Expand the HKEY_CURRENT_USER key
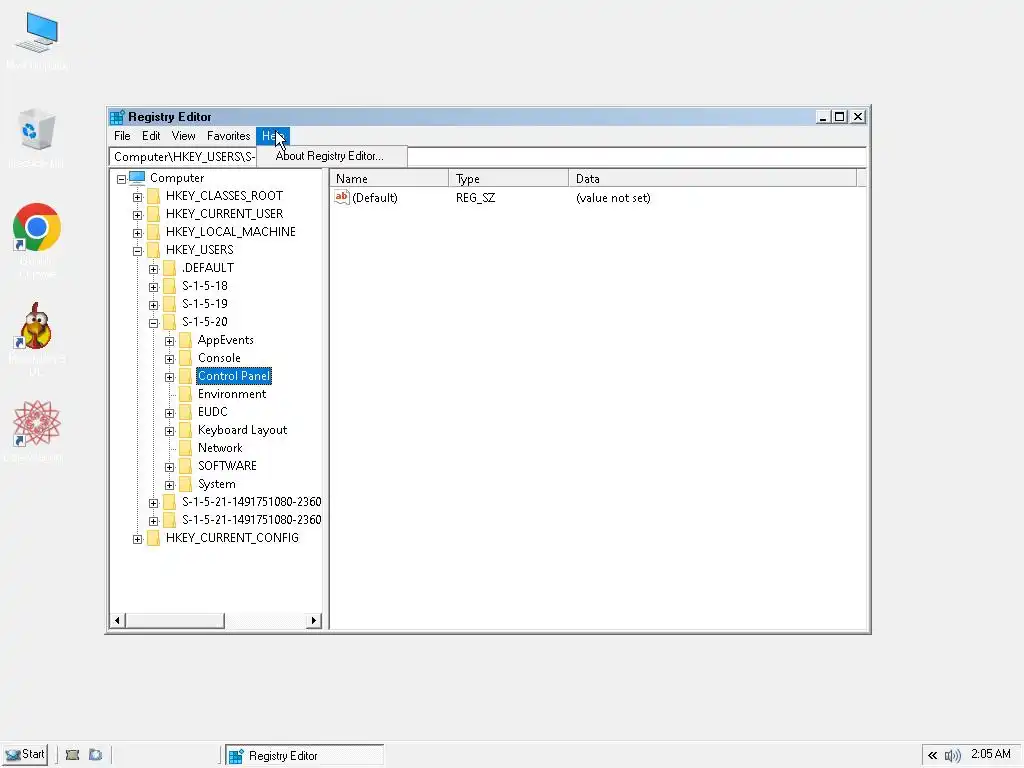1024x768 pixels. pyautogui.click(x=137, y=215)
